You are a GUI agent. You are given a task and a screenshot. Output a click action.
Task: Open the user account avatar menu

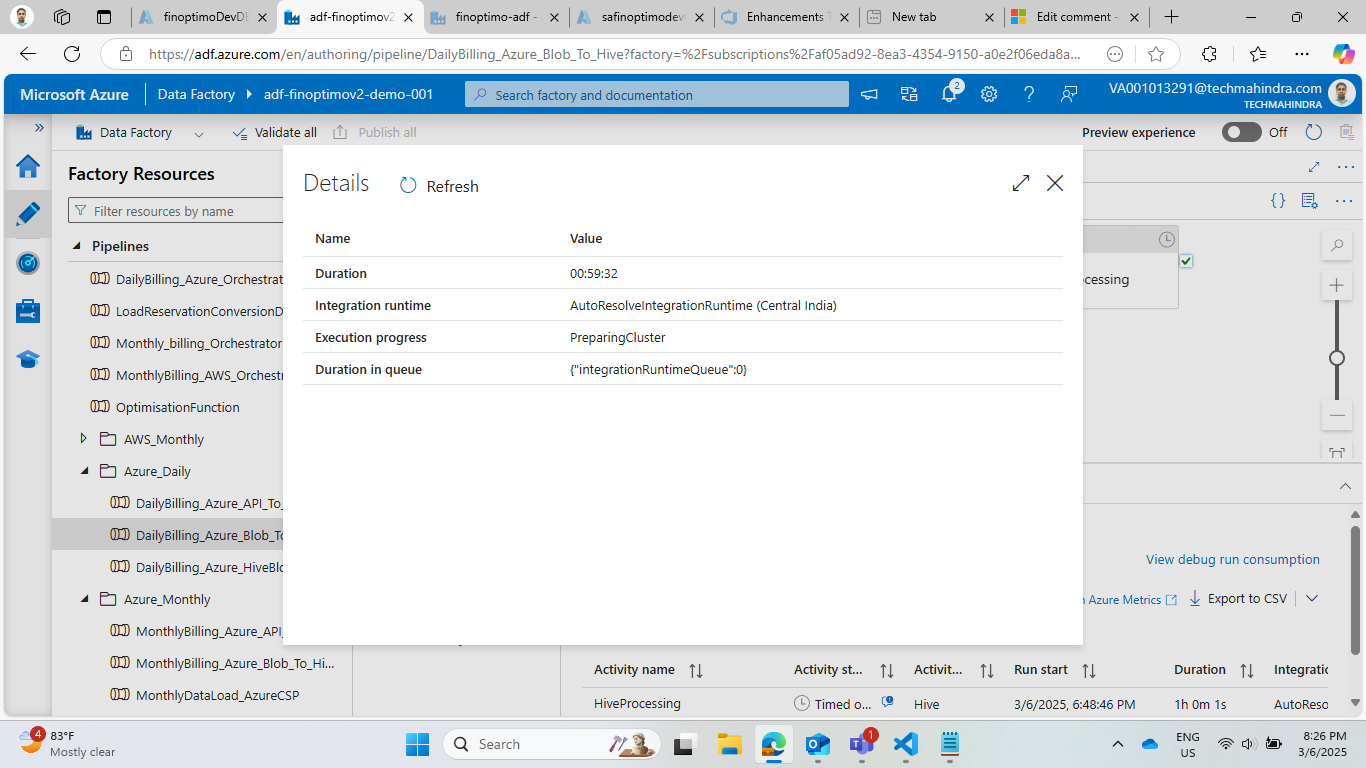[1343, 94]
